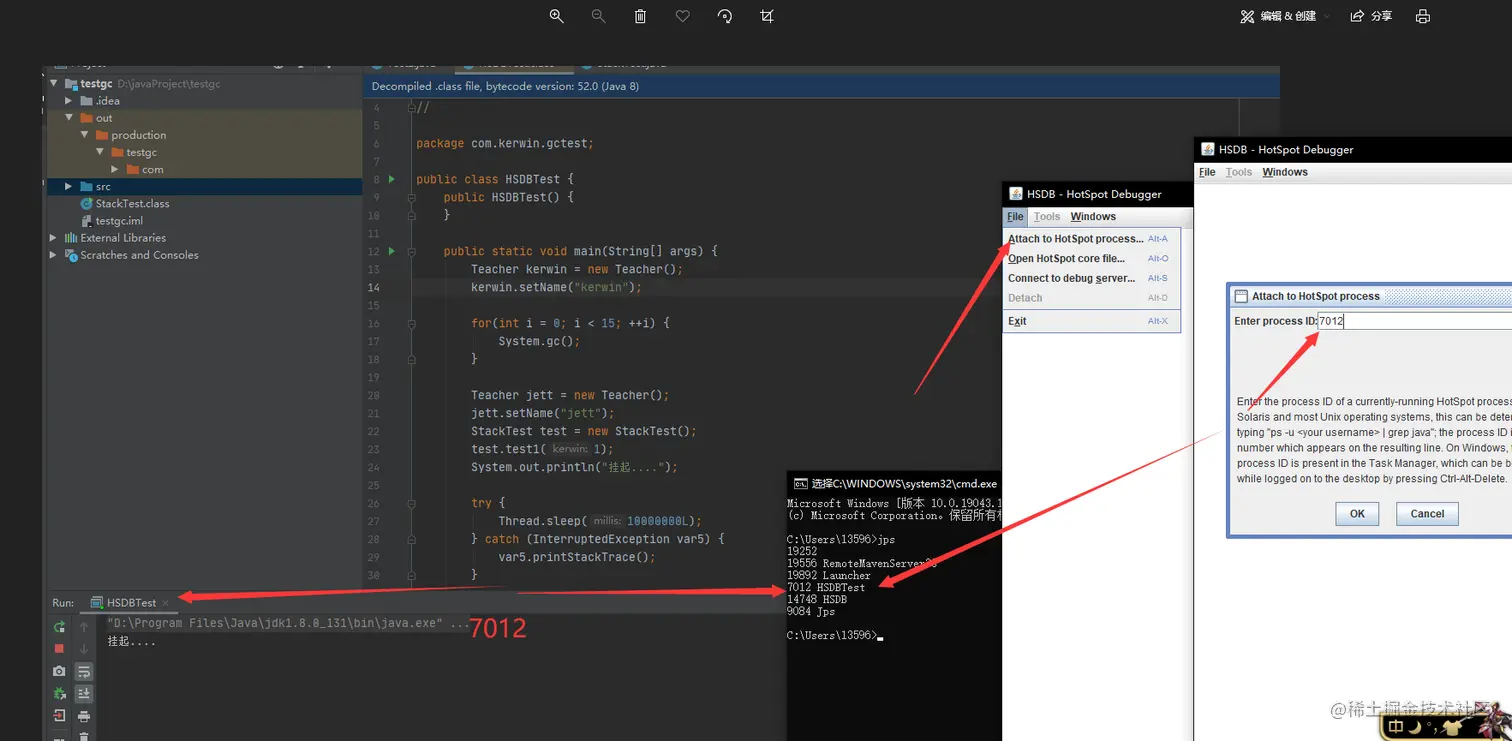The height and width of the screenshot is (741, 1512).
Task: Click the Java icon of right HSDB window
Action: [x=1207, y=150]
